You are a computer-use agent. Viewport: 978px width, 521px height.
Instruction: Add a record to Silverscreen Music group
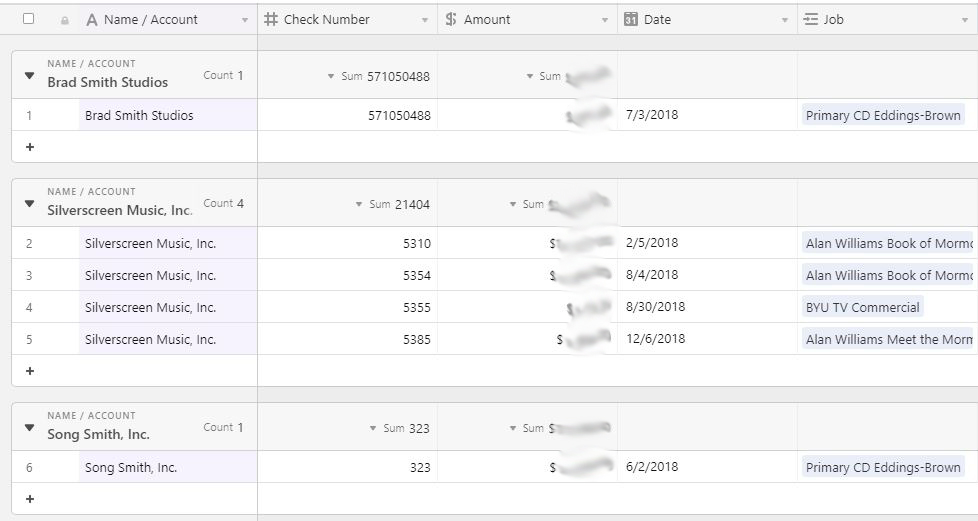pyautogui.click(x=29, y=371)
